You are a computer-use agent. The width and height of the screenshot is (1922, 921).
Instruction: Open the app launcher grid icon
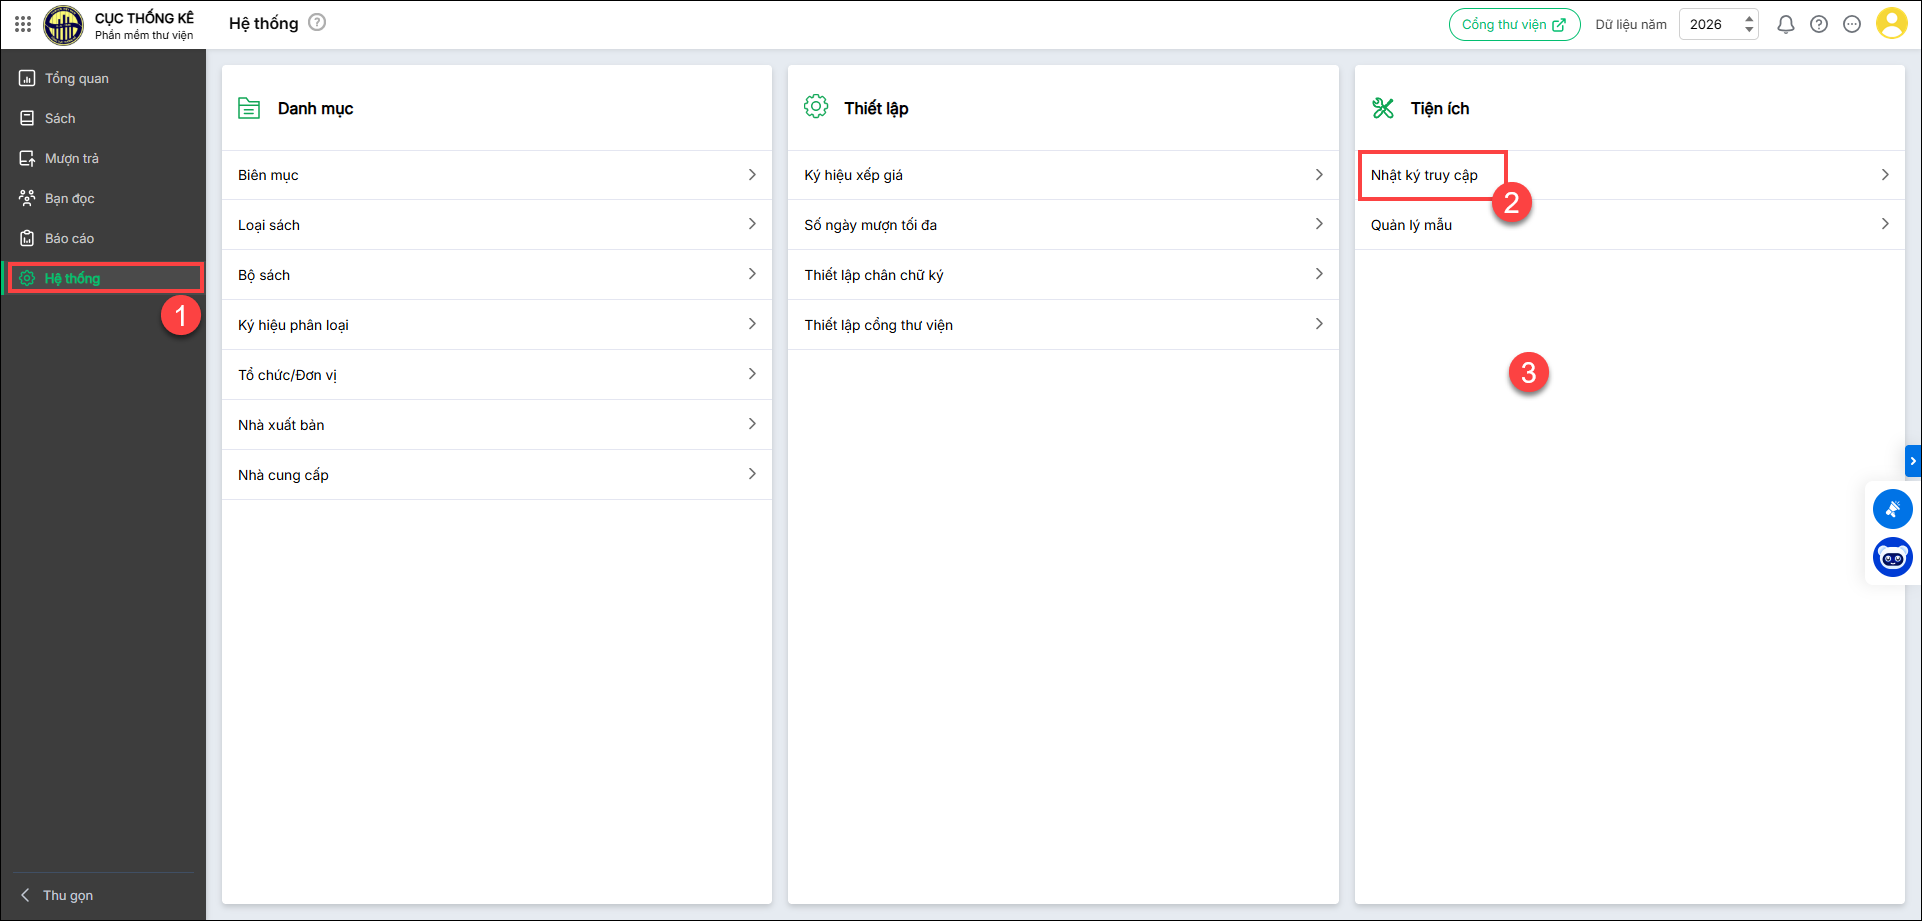click(23, 24)
